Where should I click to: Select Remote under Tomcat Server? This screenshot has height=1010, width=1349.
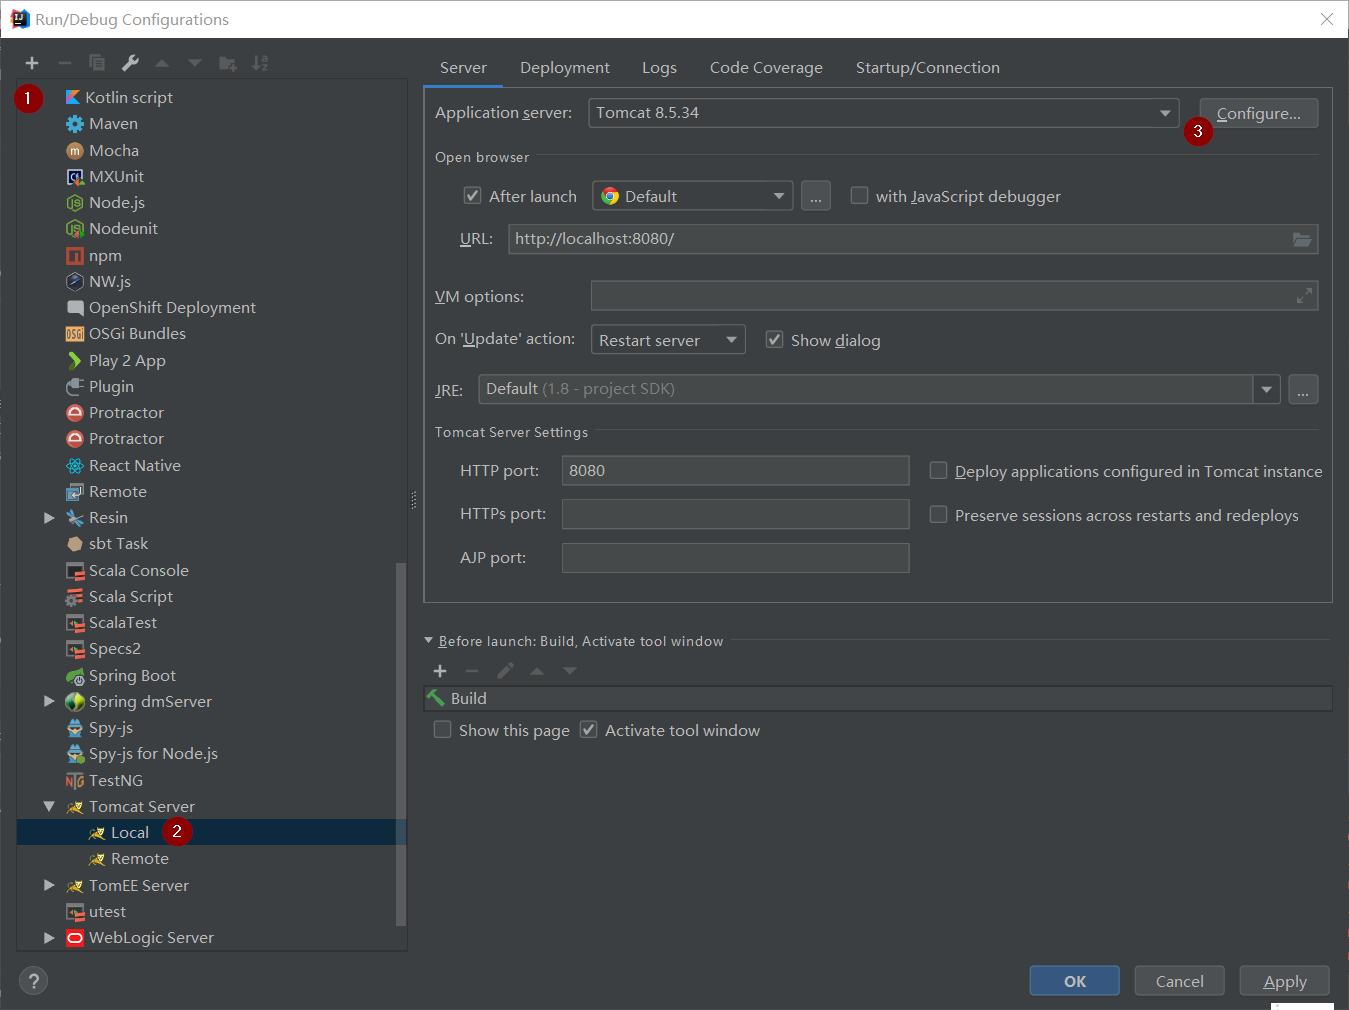pos(140,858)
